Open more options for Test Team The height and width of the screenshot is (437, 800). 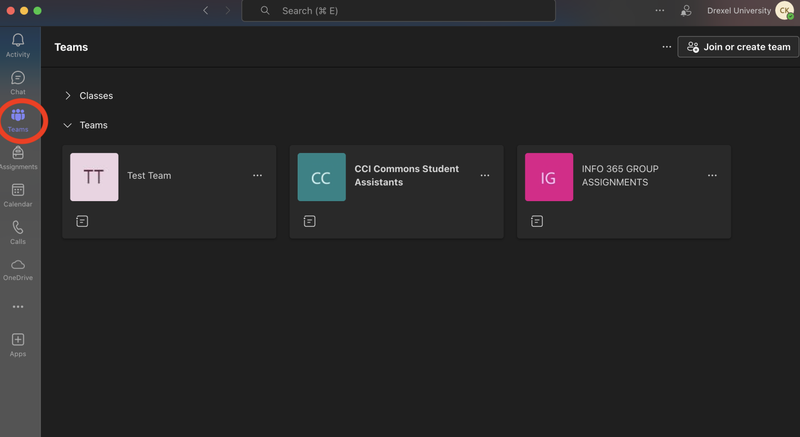pos(257,176)
